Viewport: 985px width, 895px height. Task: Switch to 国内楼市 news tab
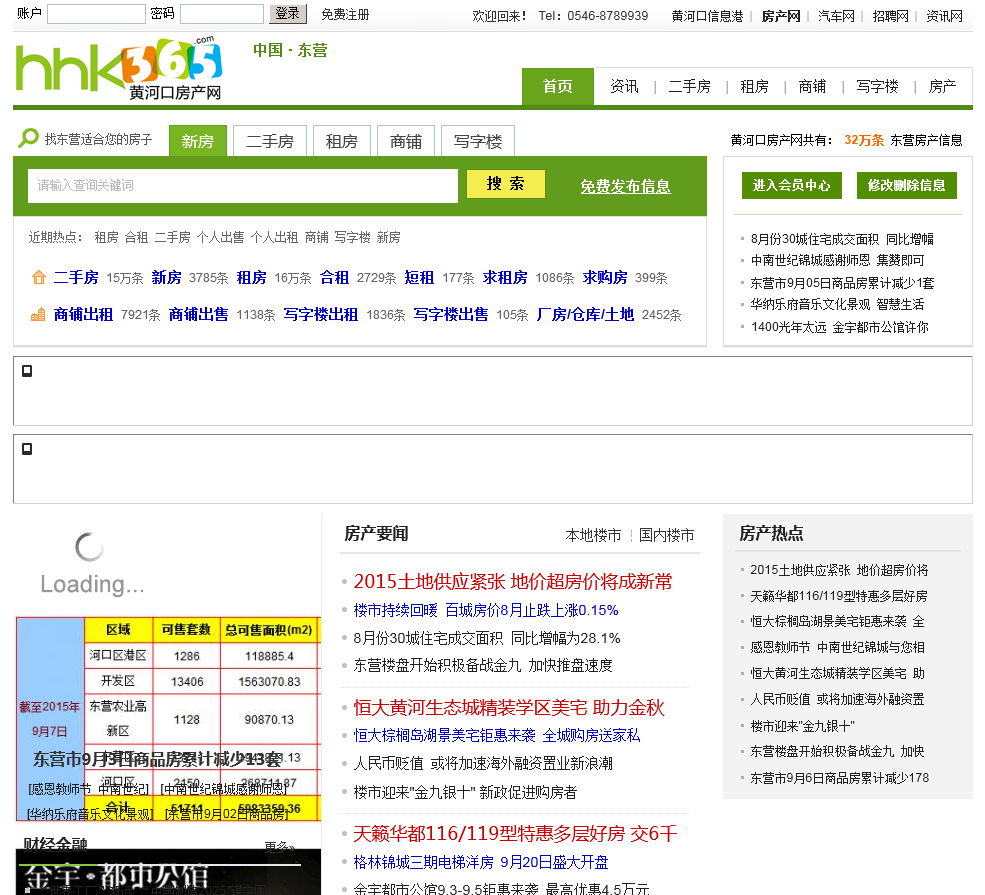point(667,535)
